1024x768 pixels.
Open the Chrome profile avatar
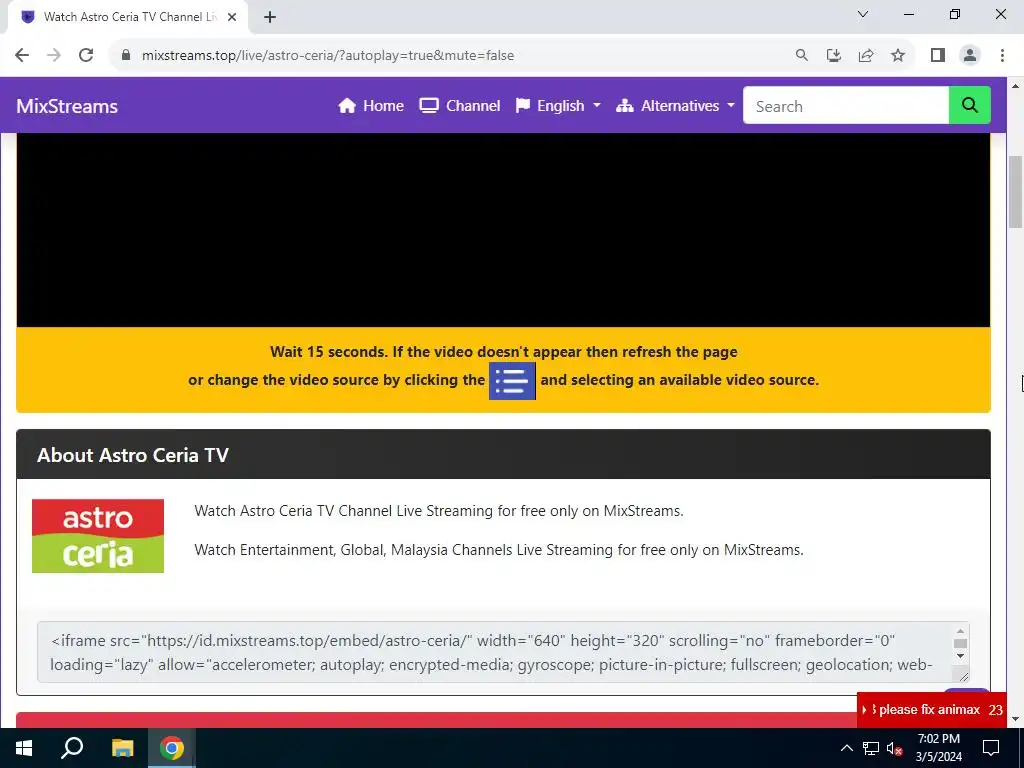pyautogui.click(x=970, y=56)
